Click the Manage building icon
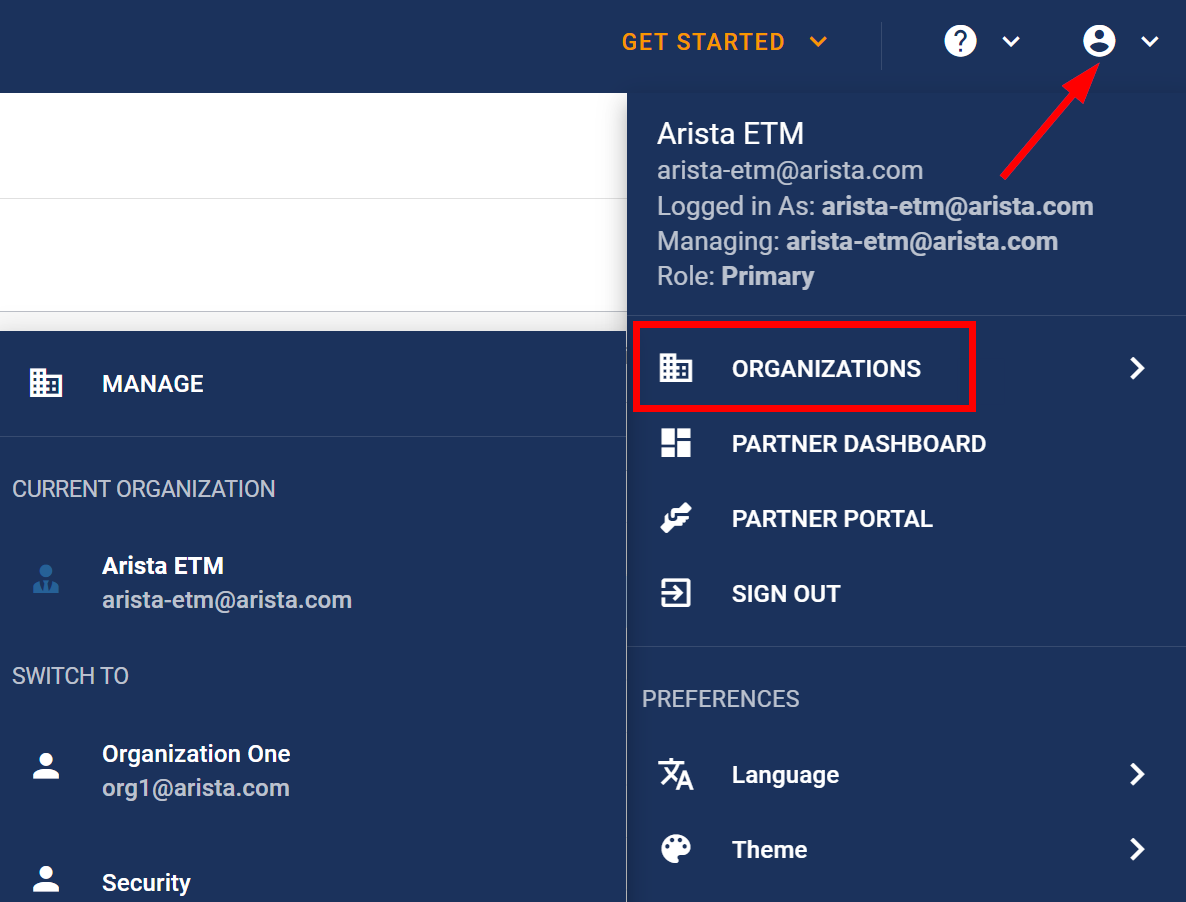This screenshot has width=1186, height=902. [45, 382]
